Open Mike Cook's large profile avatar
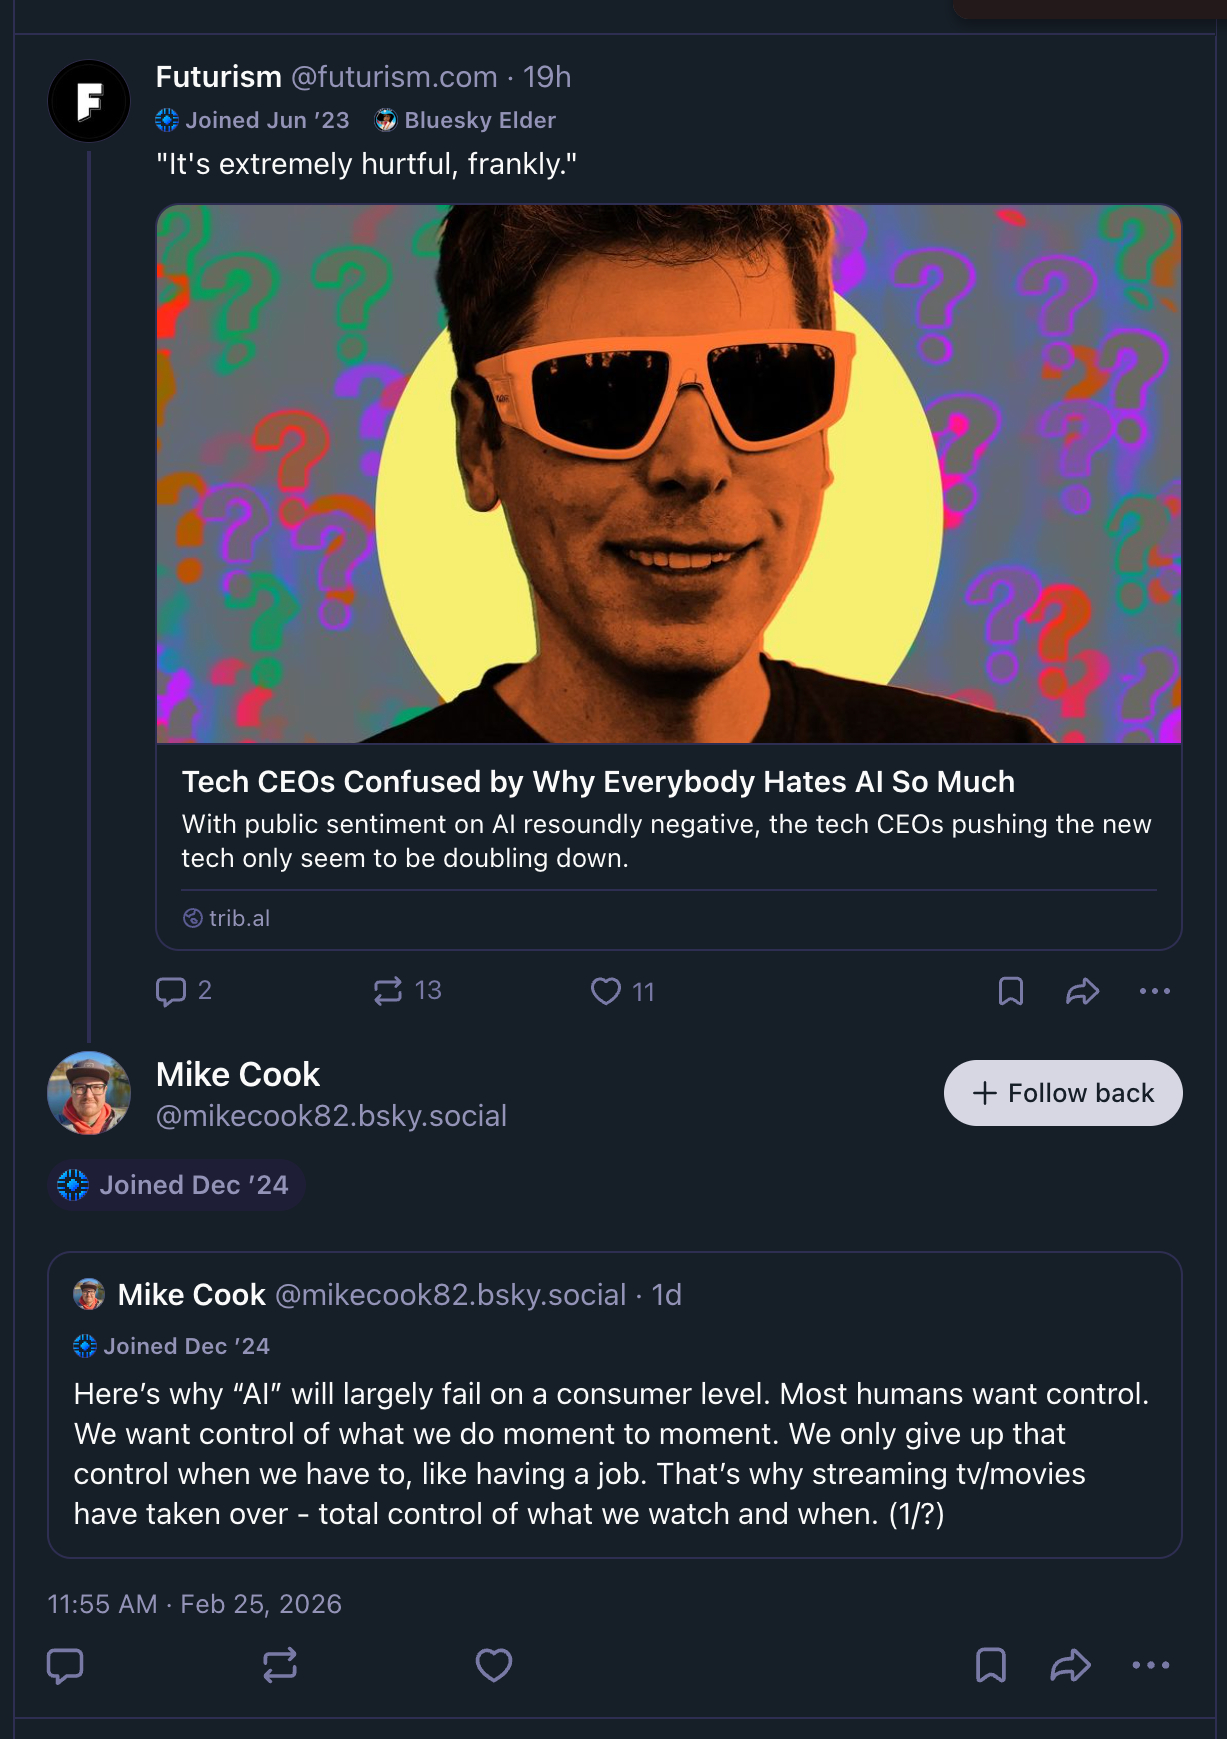The height and width of the screenshot is (1739, 1227). pyautogui.click(x=89, y=1093)
